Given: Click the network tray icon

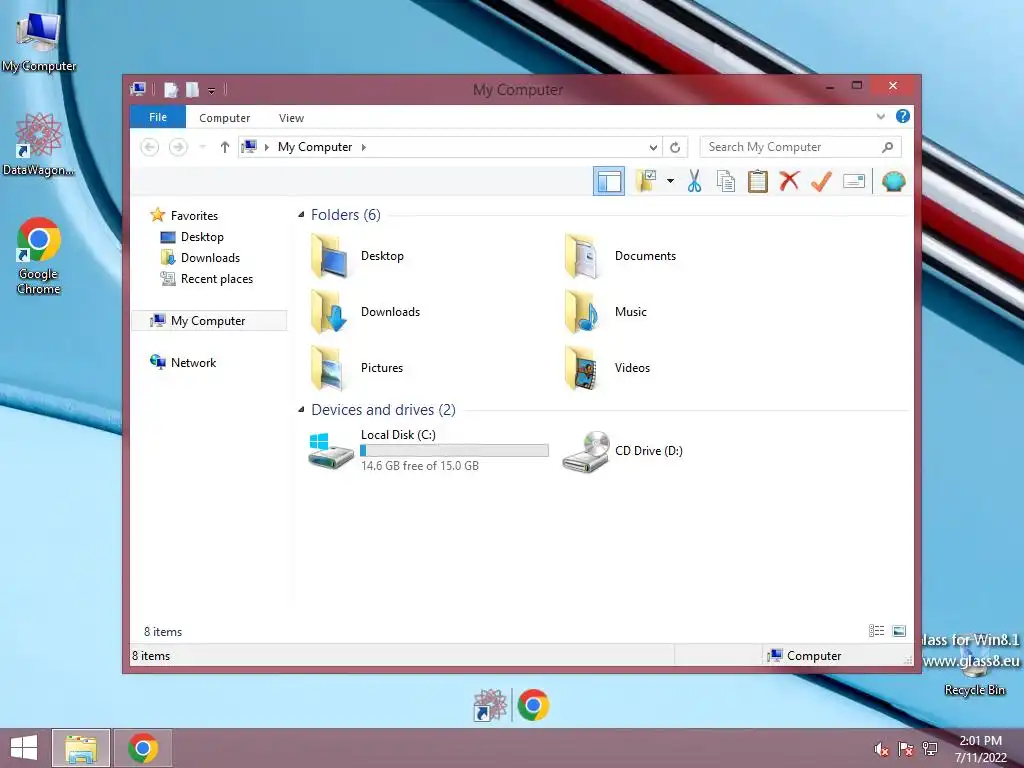Looking at the screenshot, I should pyautogui.click(x=930, y=749).
